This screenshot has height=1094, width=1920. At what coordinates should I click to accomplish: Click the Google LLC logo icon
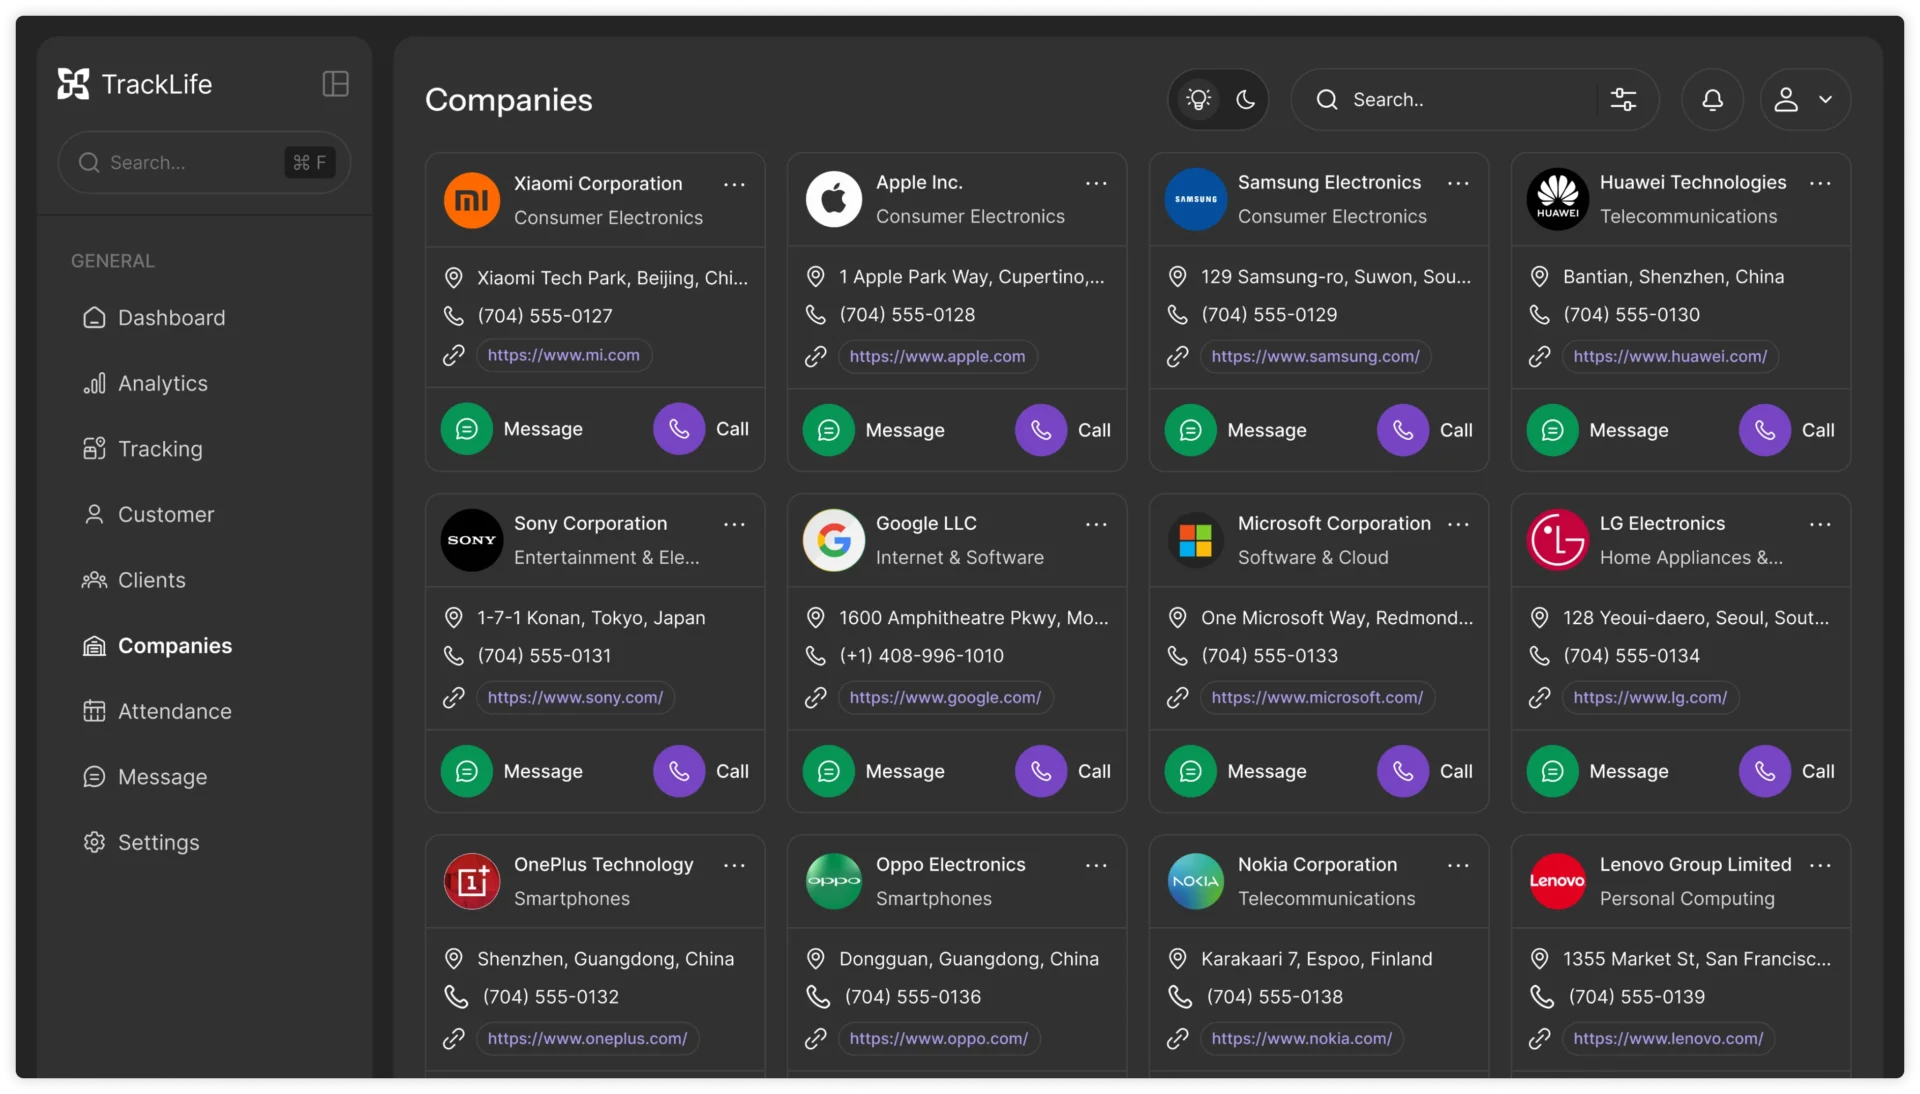(x=833, y=540)
